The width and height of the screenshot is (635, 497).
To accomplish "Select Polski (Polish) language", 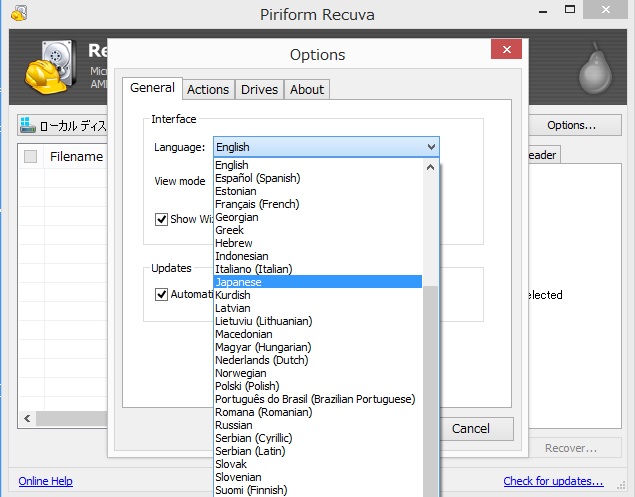I will (x=318, y=386).
